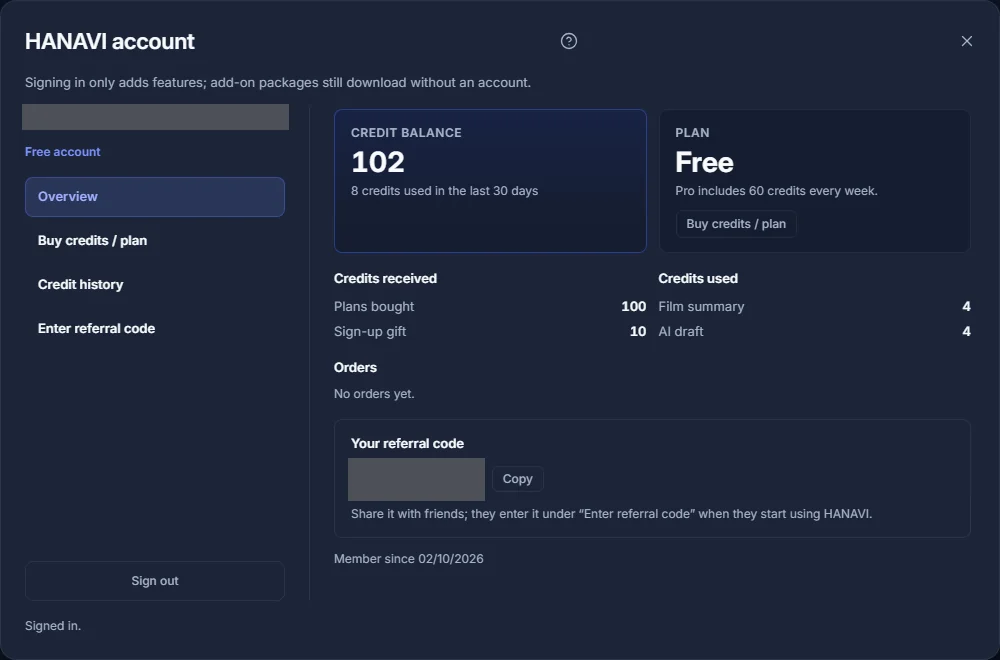Click Buy credits / plan button in Plan card
This screenshot has height=660, width=1000.
click(x=736, y=224)
